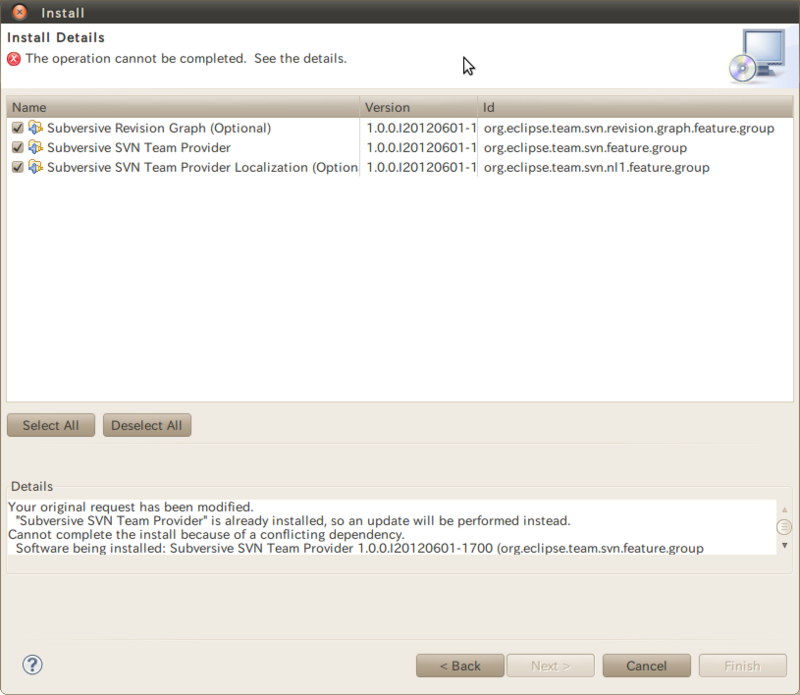Click the install wizard computer and CD image
This screenshot has width=800, height=695.
[757, 56]
